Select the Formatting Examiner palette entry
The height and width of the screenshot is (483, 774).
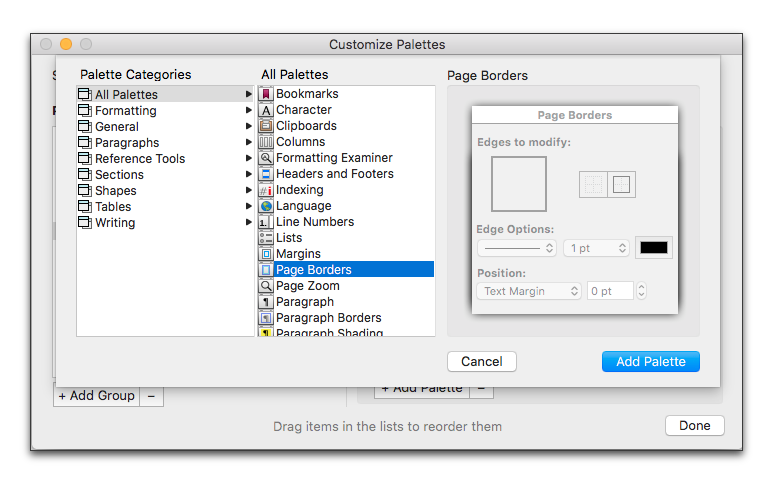click(346, 158)
